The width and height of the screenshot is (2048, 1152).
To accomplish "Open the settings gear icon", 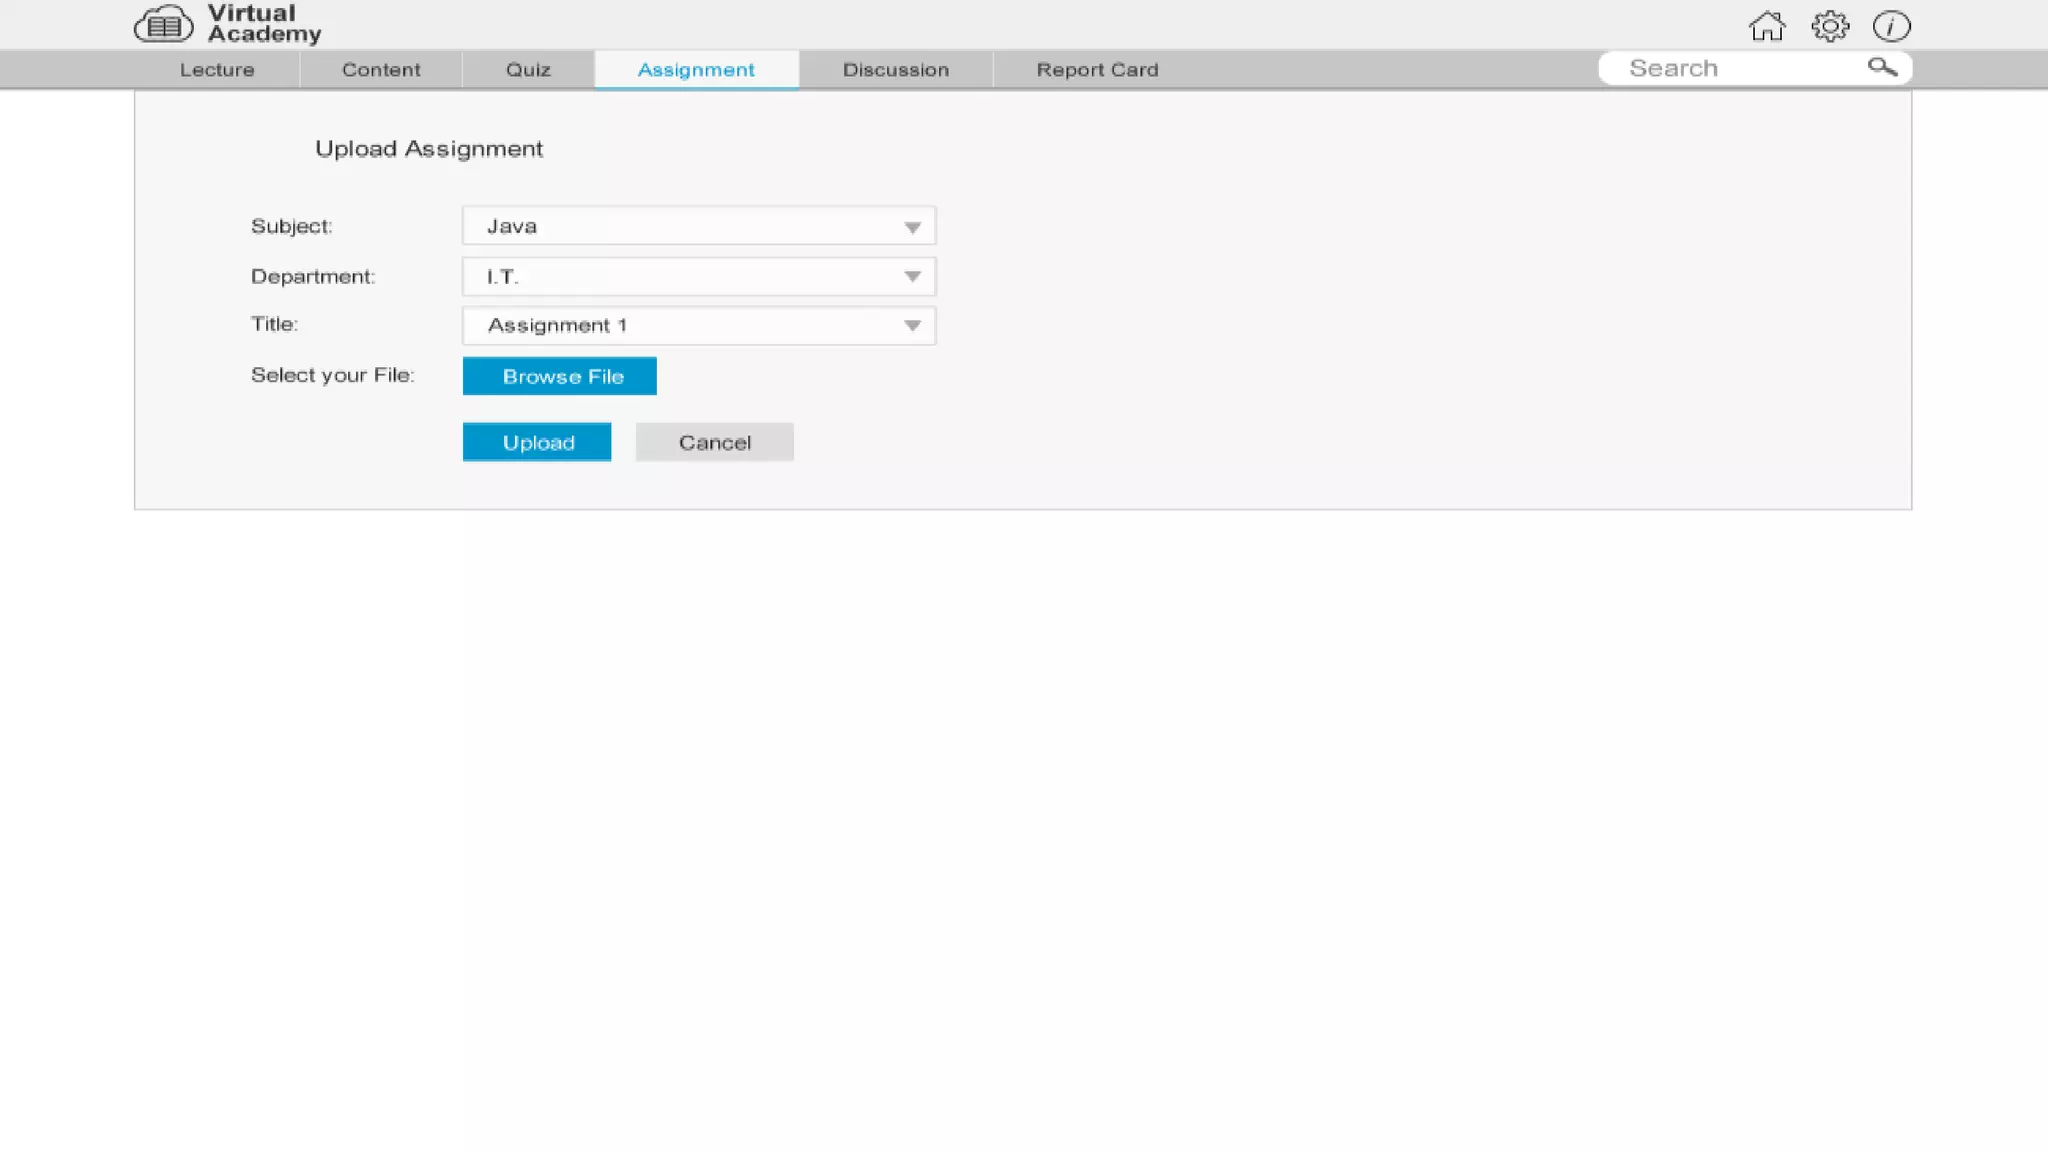I will pos(1830,26).
